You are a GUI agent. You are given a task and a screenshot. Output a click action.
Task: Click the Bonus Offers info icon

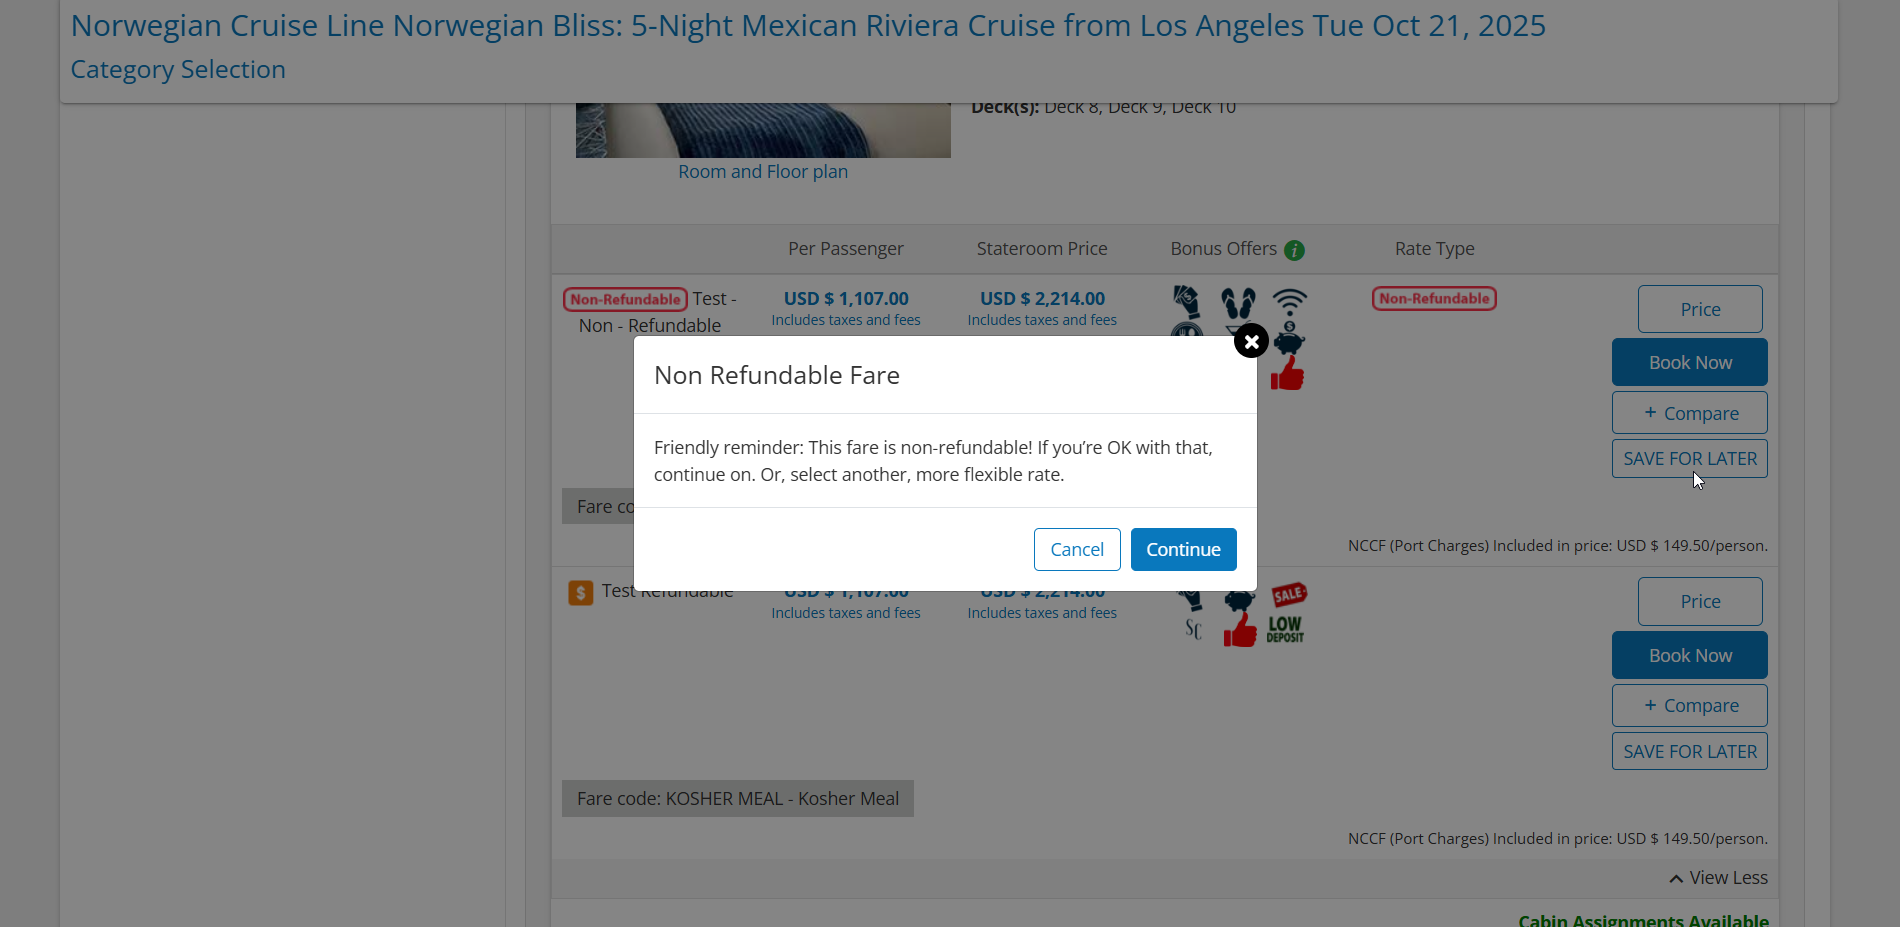[x=1294, y=250]
